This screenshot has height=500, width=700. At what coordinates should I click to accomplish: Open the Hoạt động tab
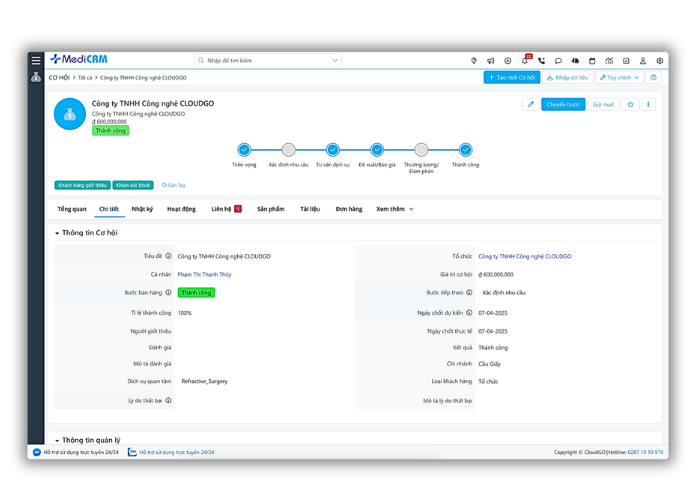[181, 209]
